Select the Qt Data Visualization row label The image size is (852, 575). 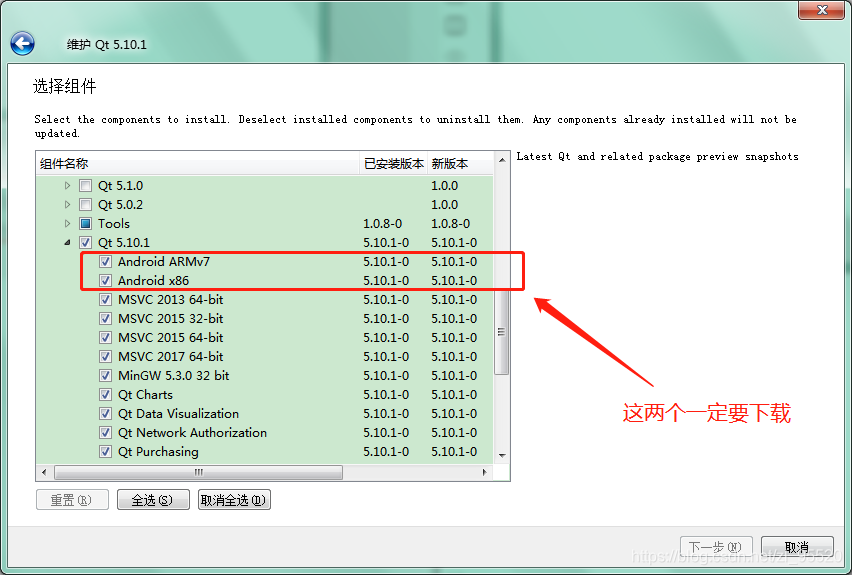178,414
